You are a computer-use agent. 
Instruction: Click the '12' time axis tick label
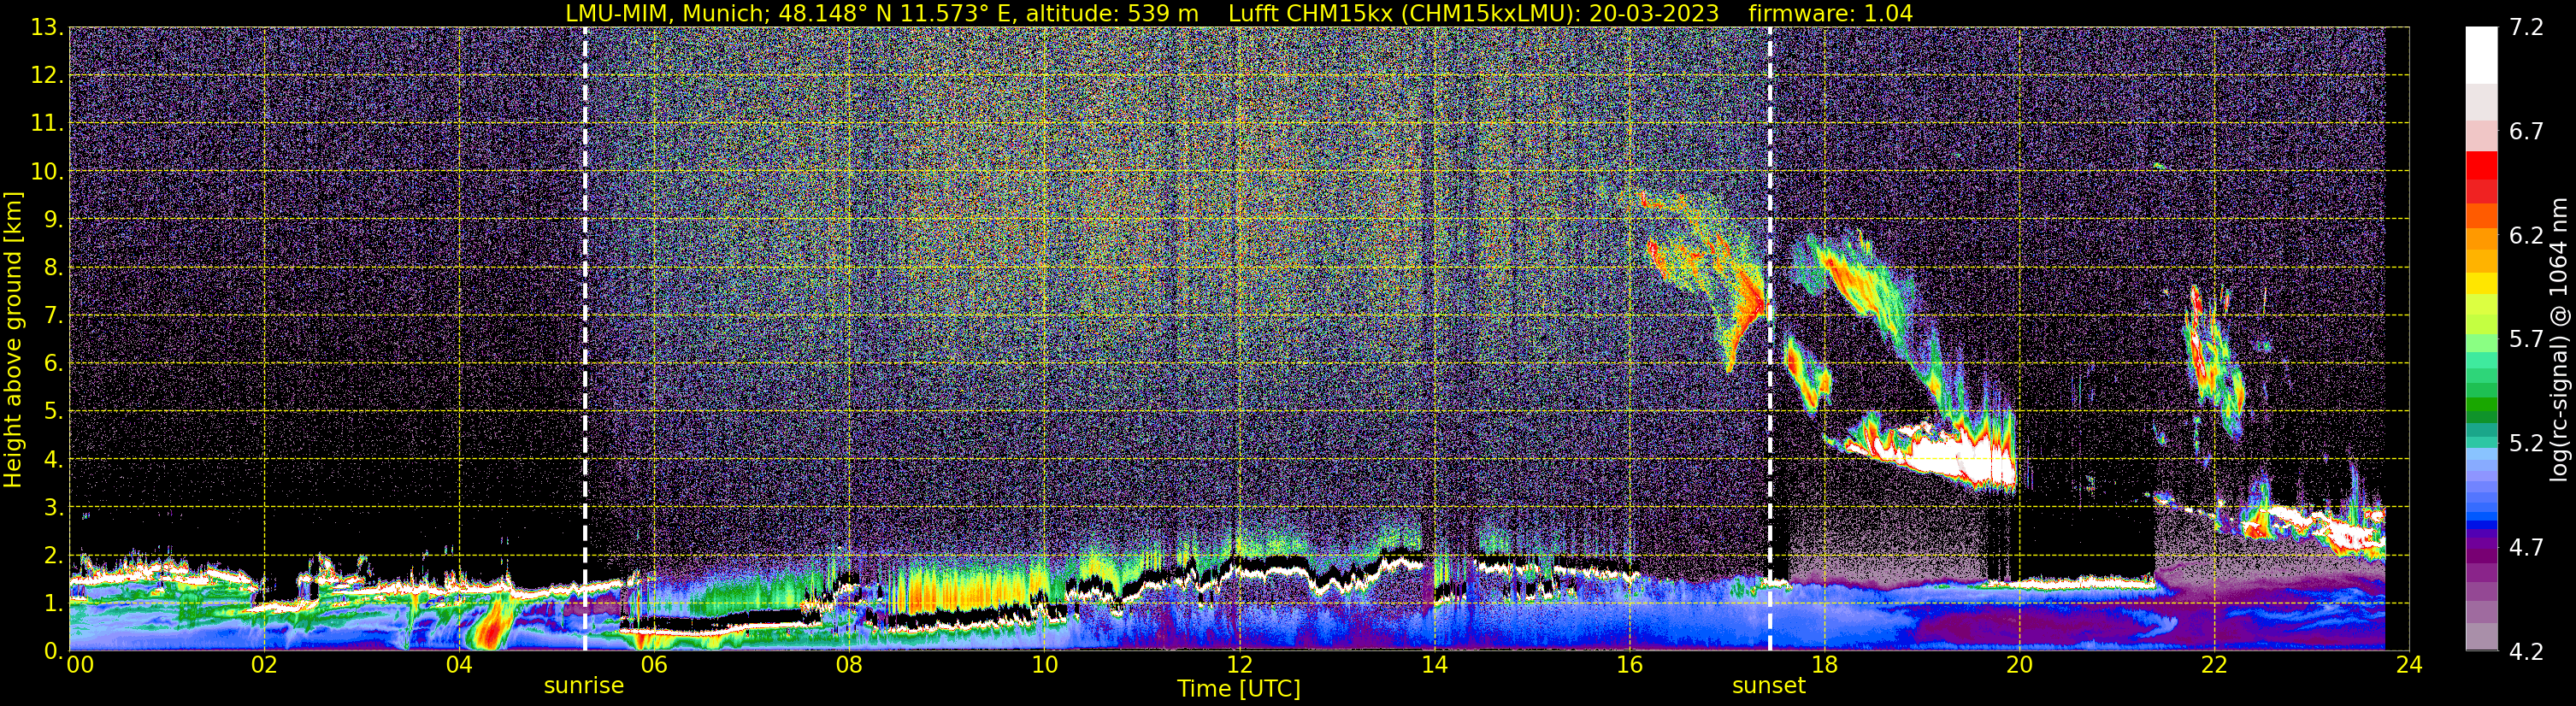click(x=1239, y=665)
